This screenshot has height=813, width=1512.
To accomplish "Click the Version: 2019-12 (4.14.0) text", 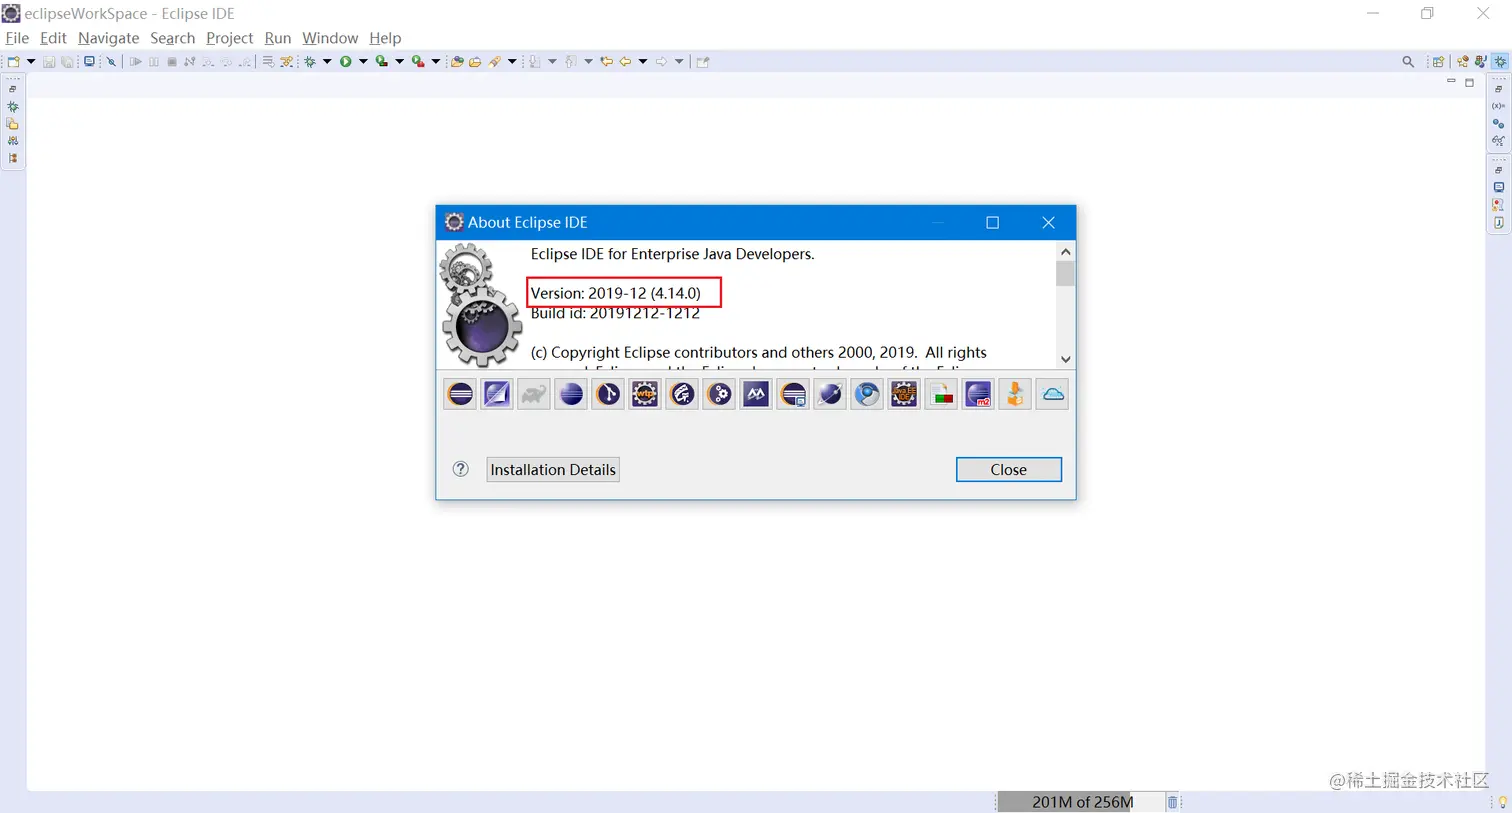I will coord(615,293).
